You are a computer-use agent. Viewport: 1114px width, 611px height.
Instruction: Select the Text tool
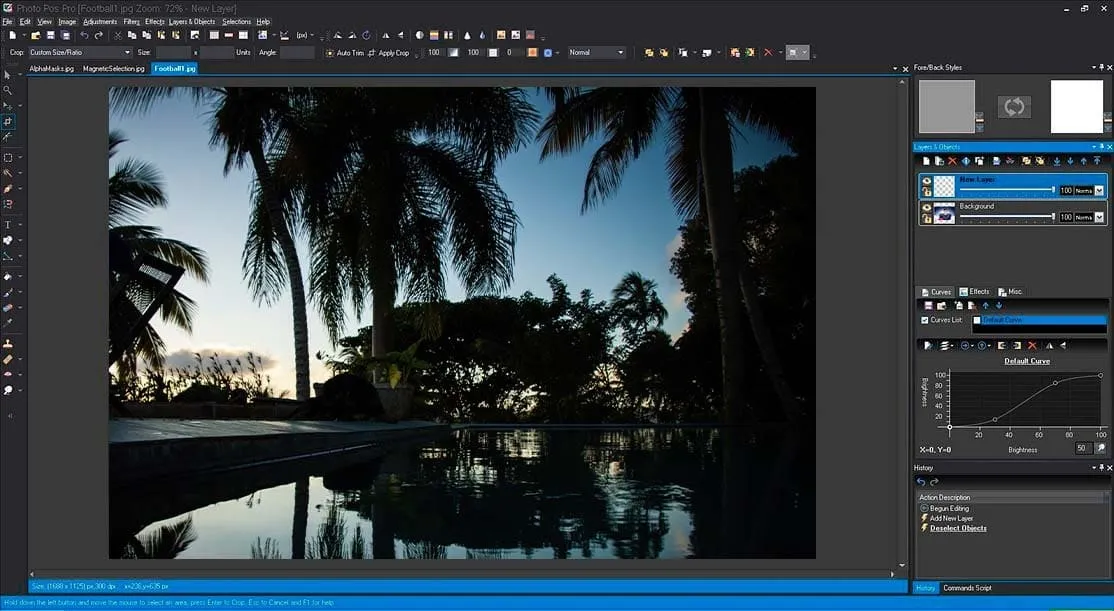coord(8,224)
